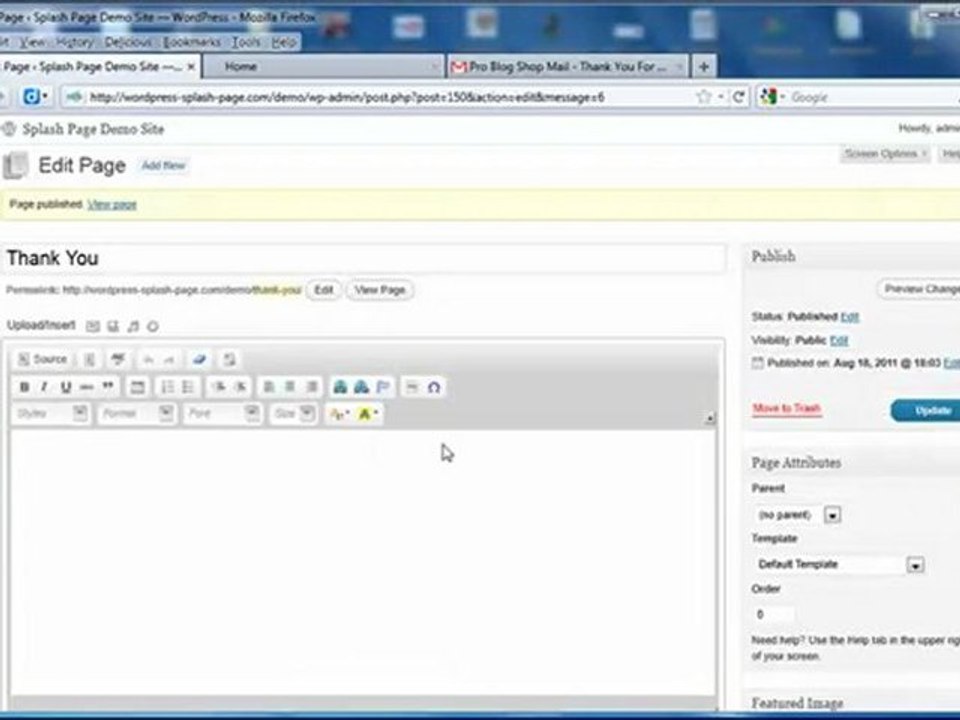Click the eraser remove format icon
960x720 pixels.
(x=199, y=359)
